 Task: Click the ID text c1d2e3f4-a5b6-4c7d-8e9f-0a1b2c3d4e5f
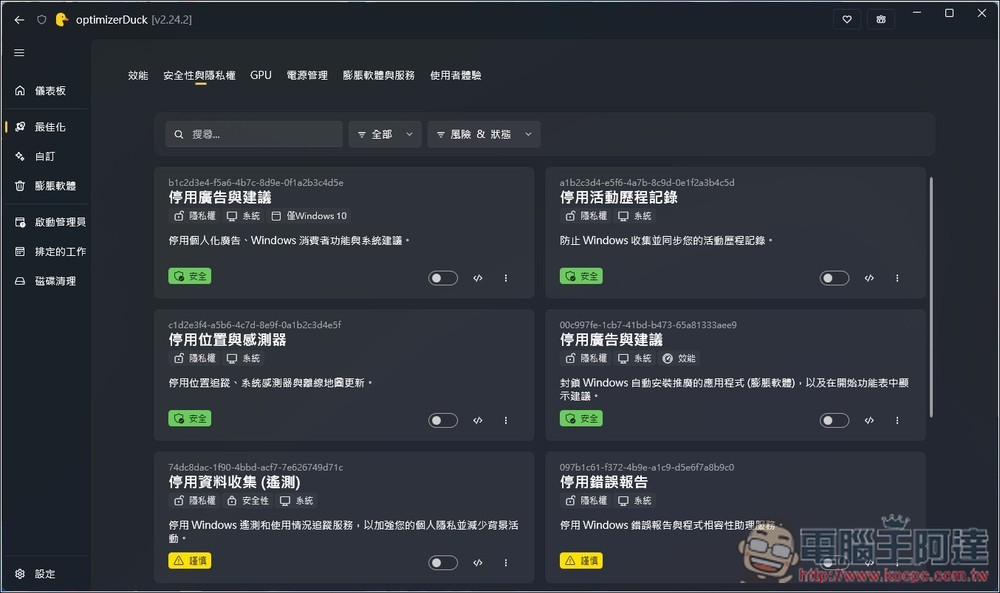[254, 325]
